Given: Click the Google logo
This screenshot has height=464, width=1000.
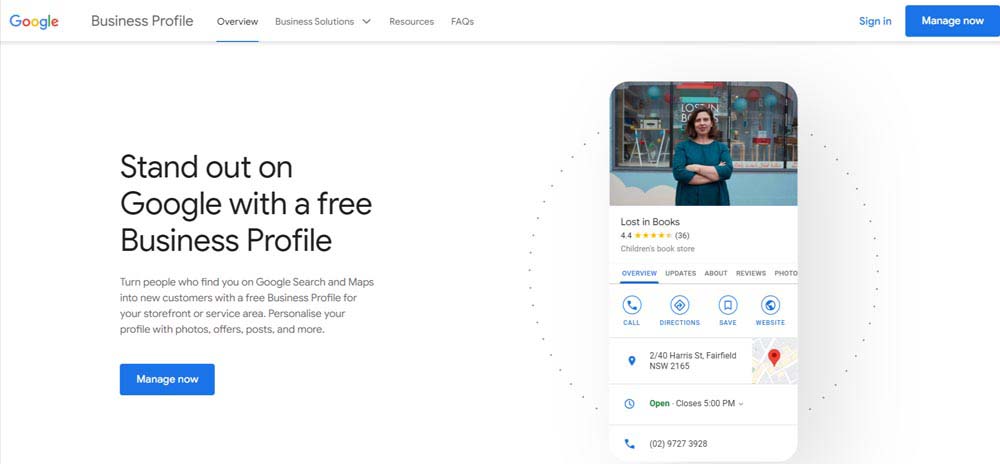Looking at the screenshot, I should click(34, 21).
